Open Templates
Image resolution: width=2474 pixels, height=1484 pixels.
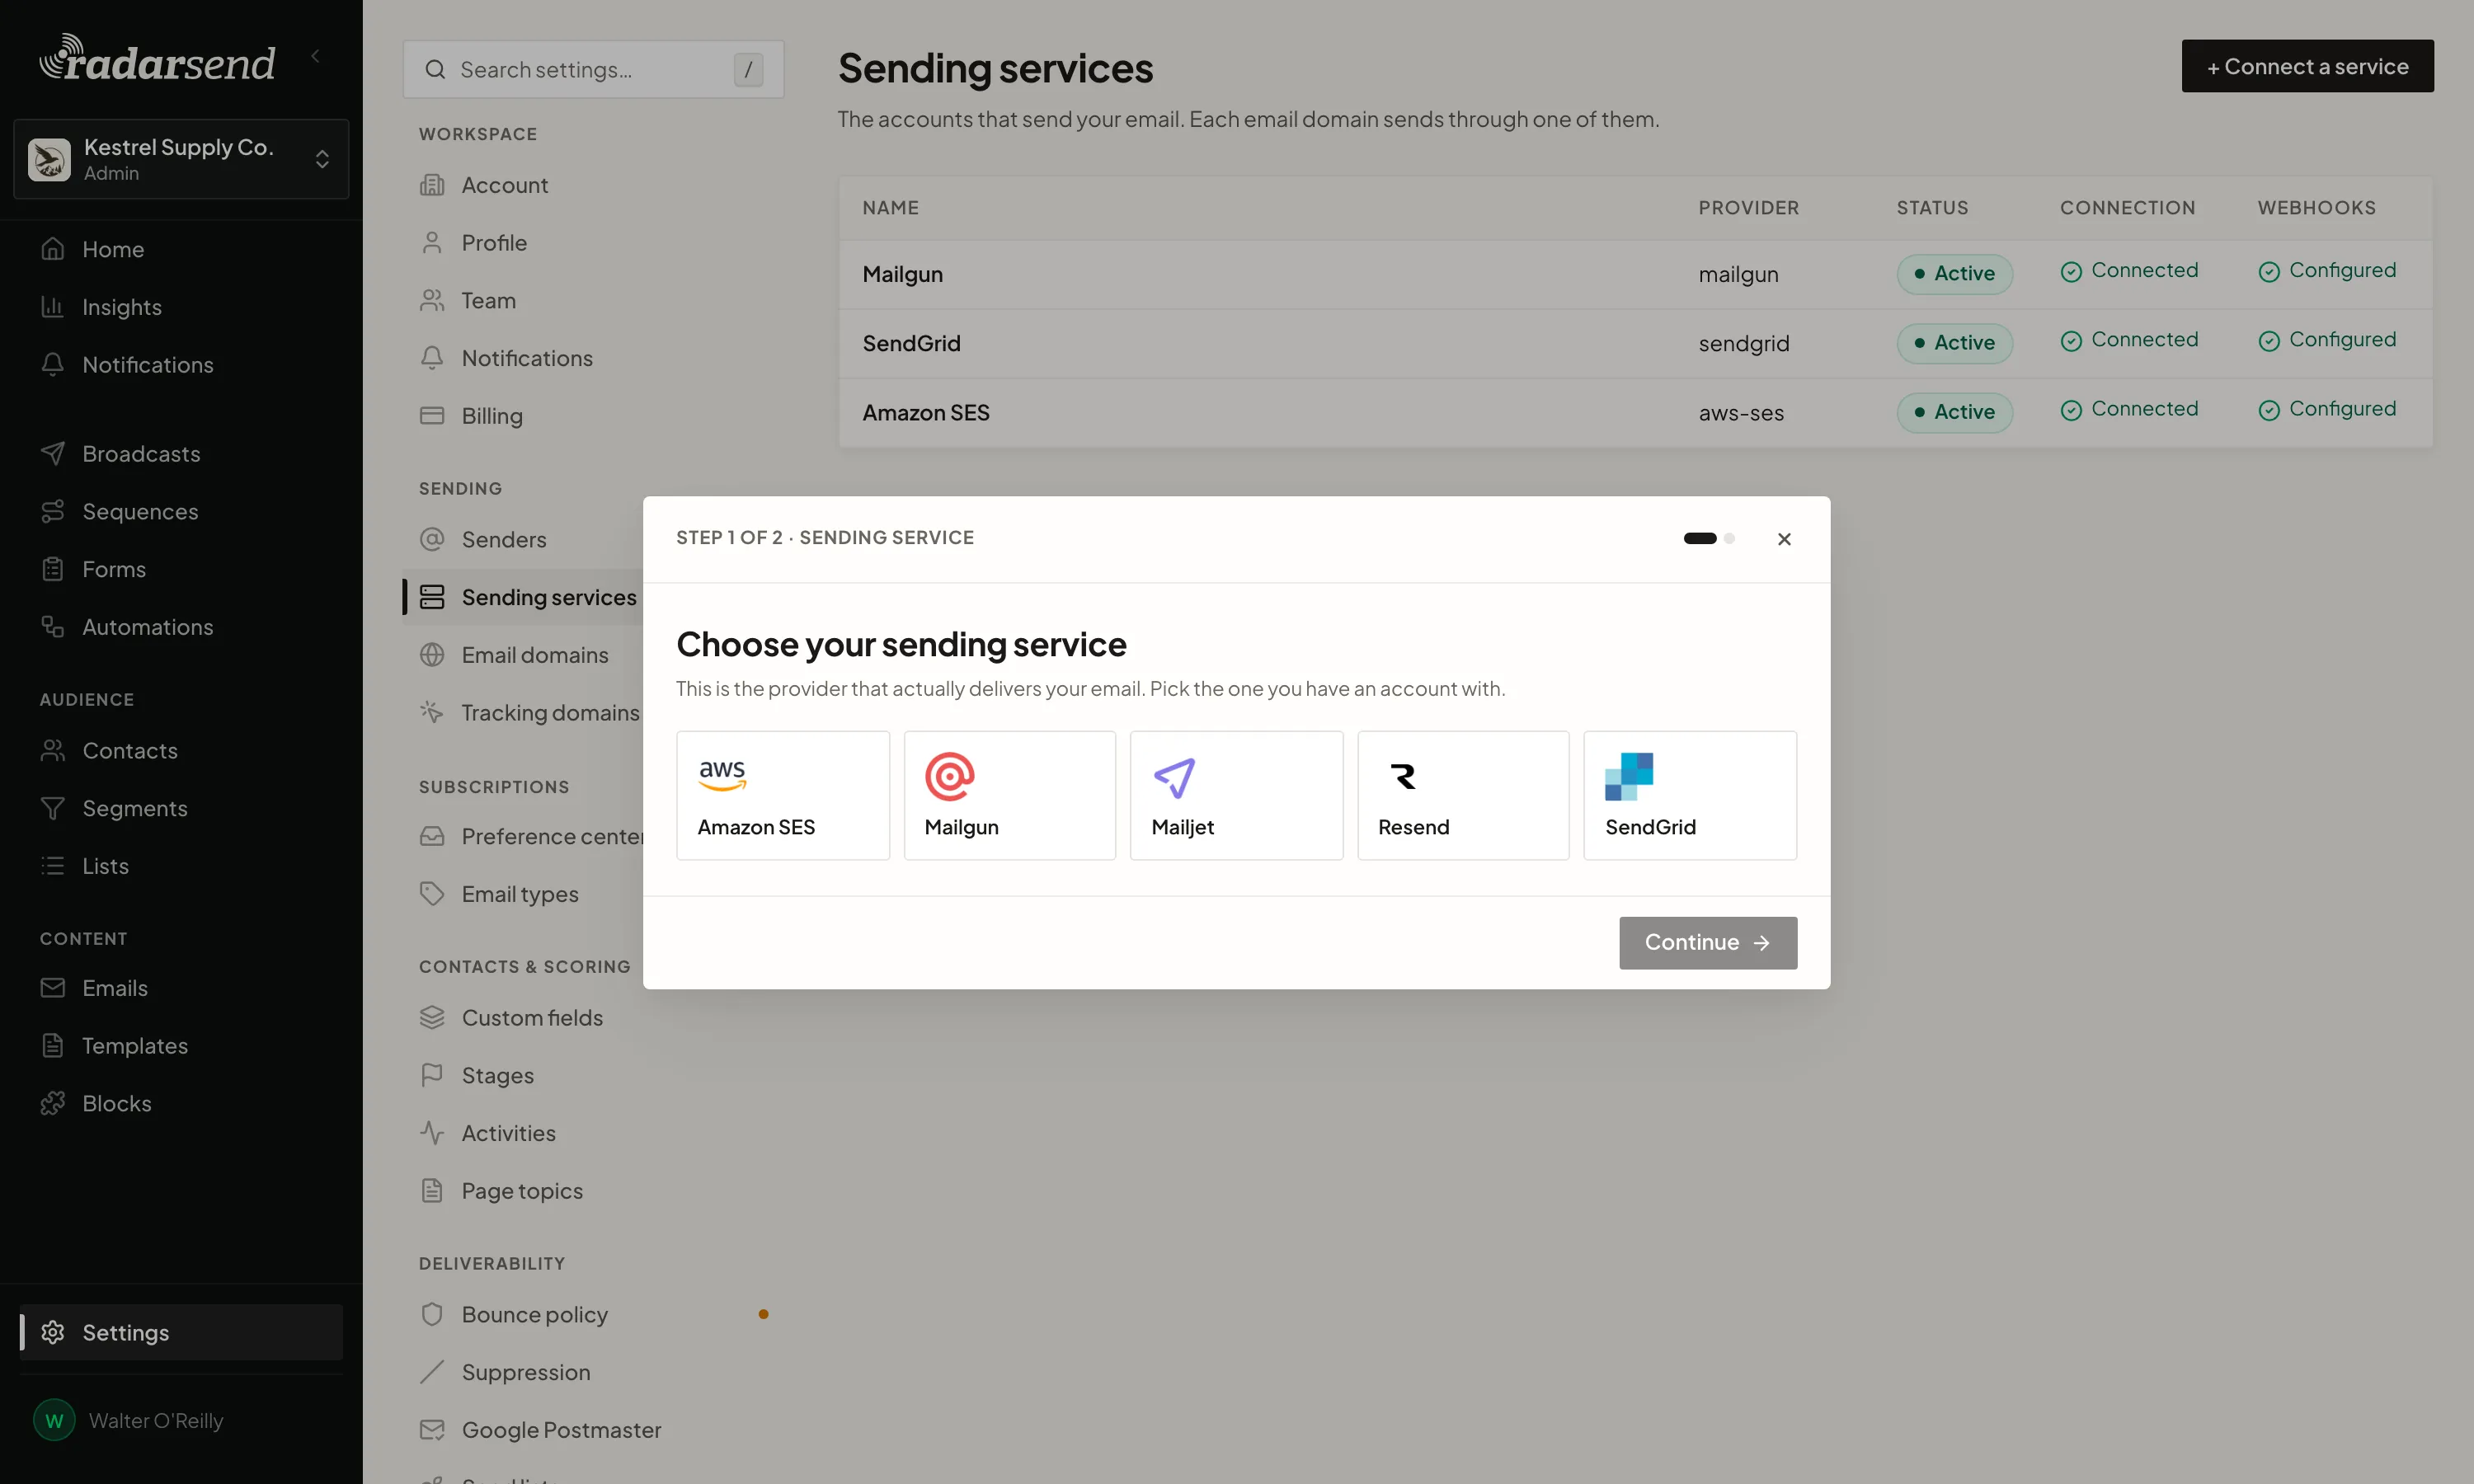[x=181, y=1046]
